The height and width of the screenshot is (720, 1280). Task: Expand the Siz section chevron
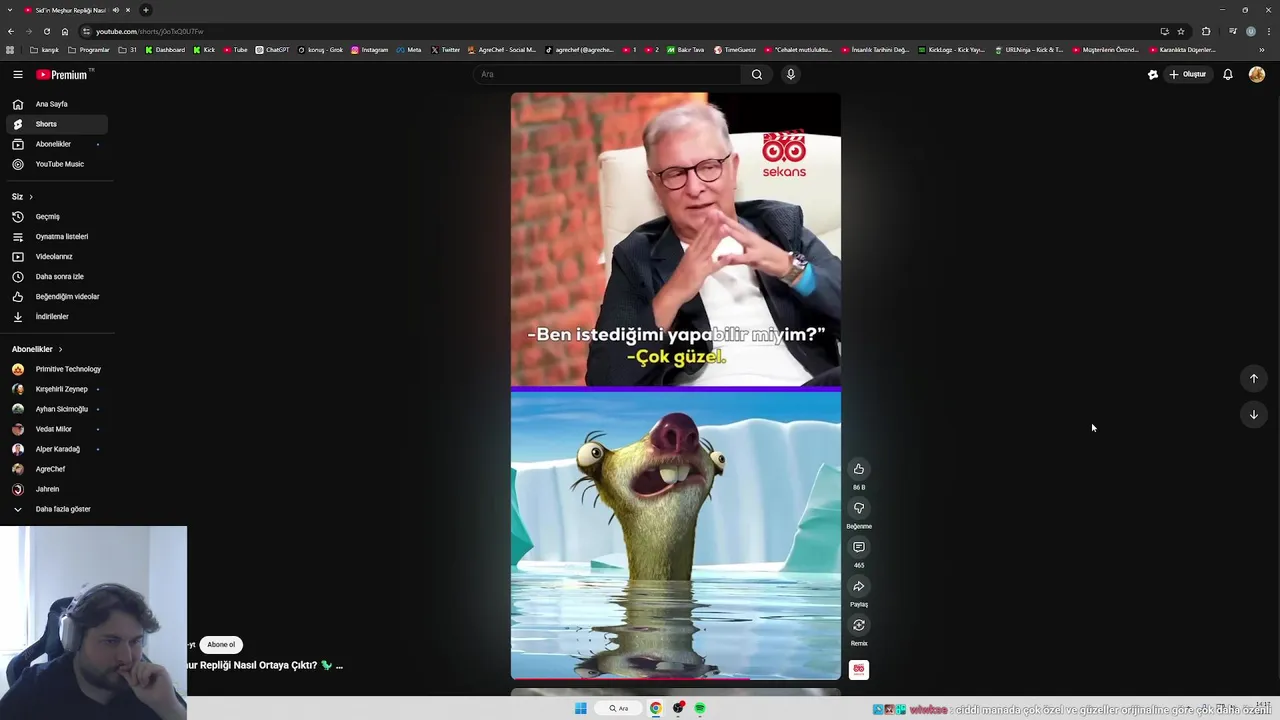[x=31, y=197]
